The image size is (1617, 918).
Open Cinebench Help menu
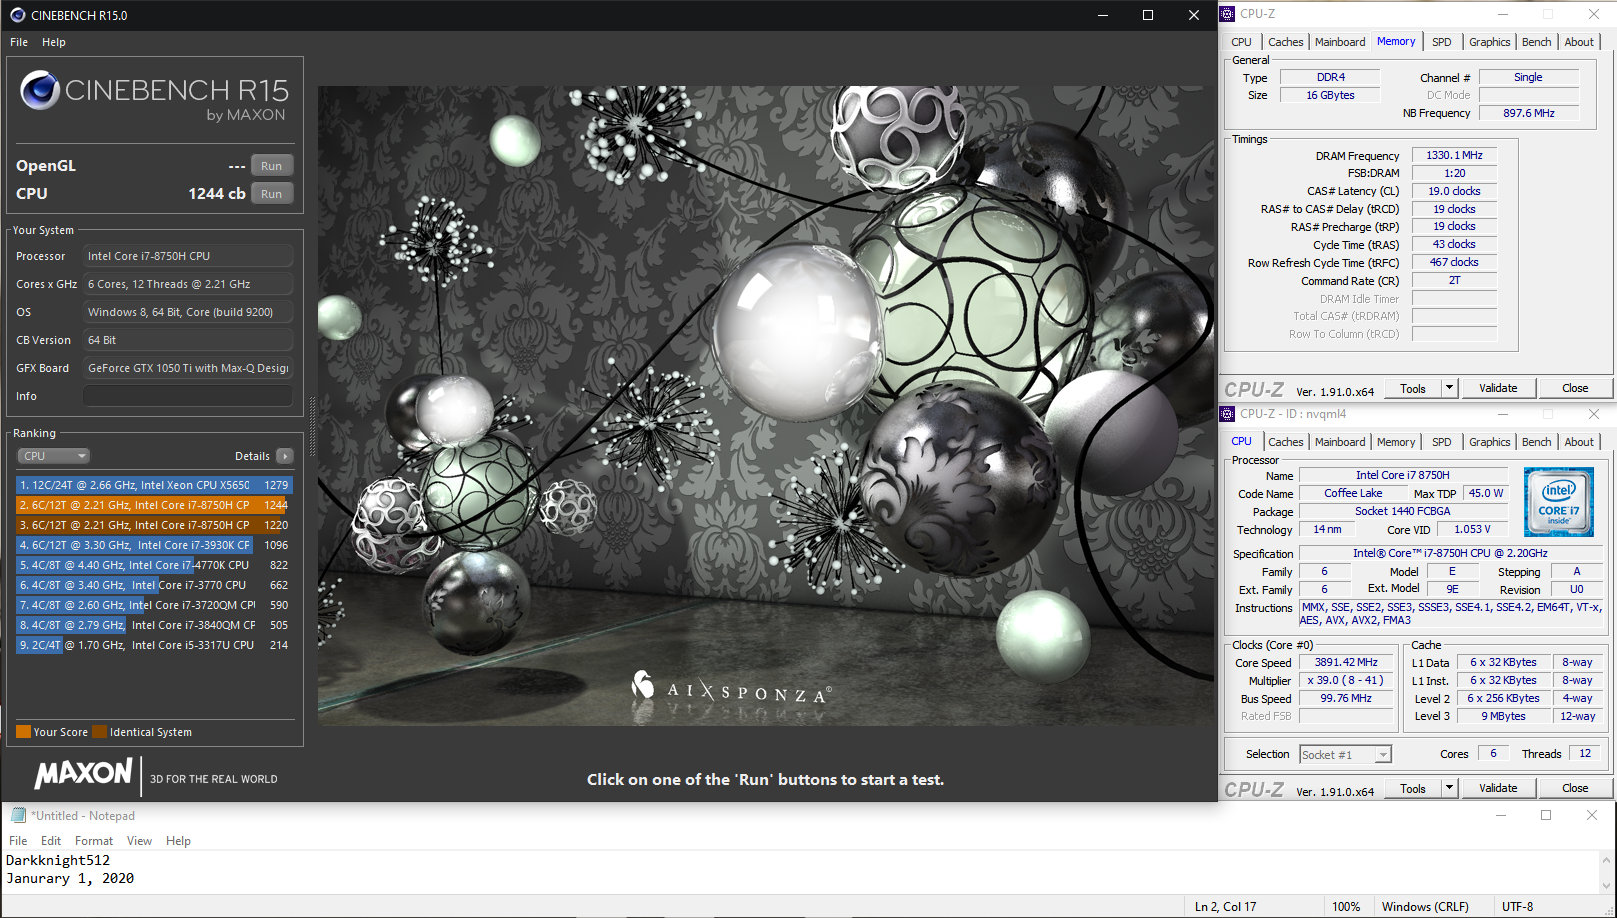pyautogui.click(x=54, y=42)
